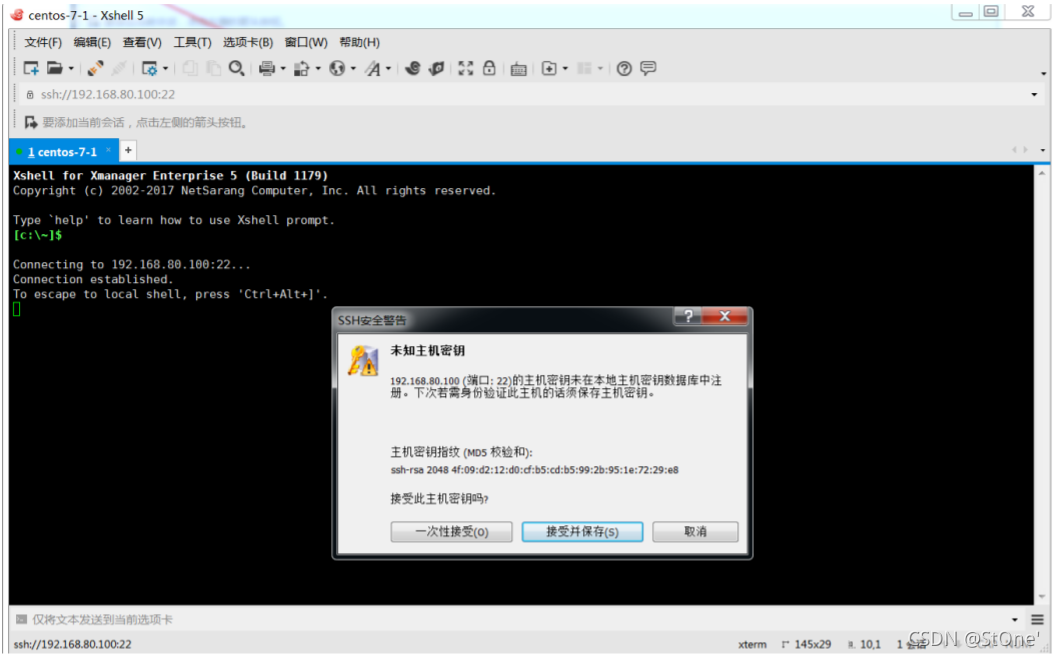Click the xterm status bar entry
The height and width of the screenshot is (657, 1055).
coord(752,644)
